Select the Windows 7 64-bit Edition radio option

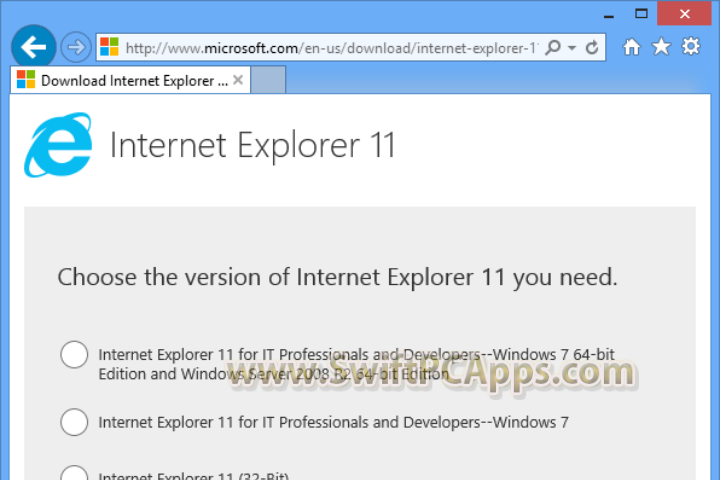click(x=74, y=355)
